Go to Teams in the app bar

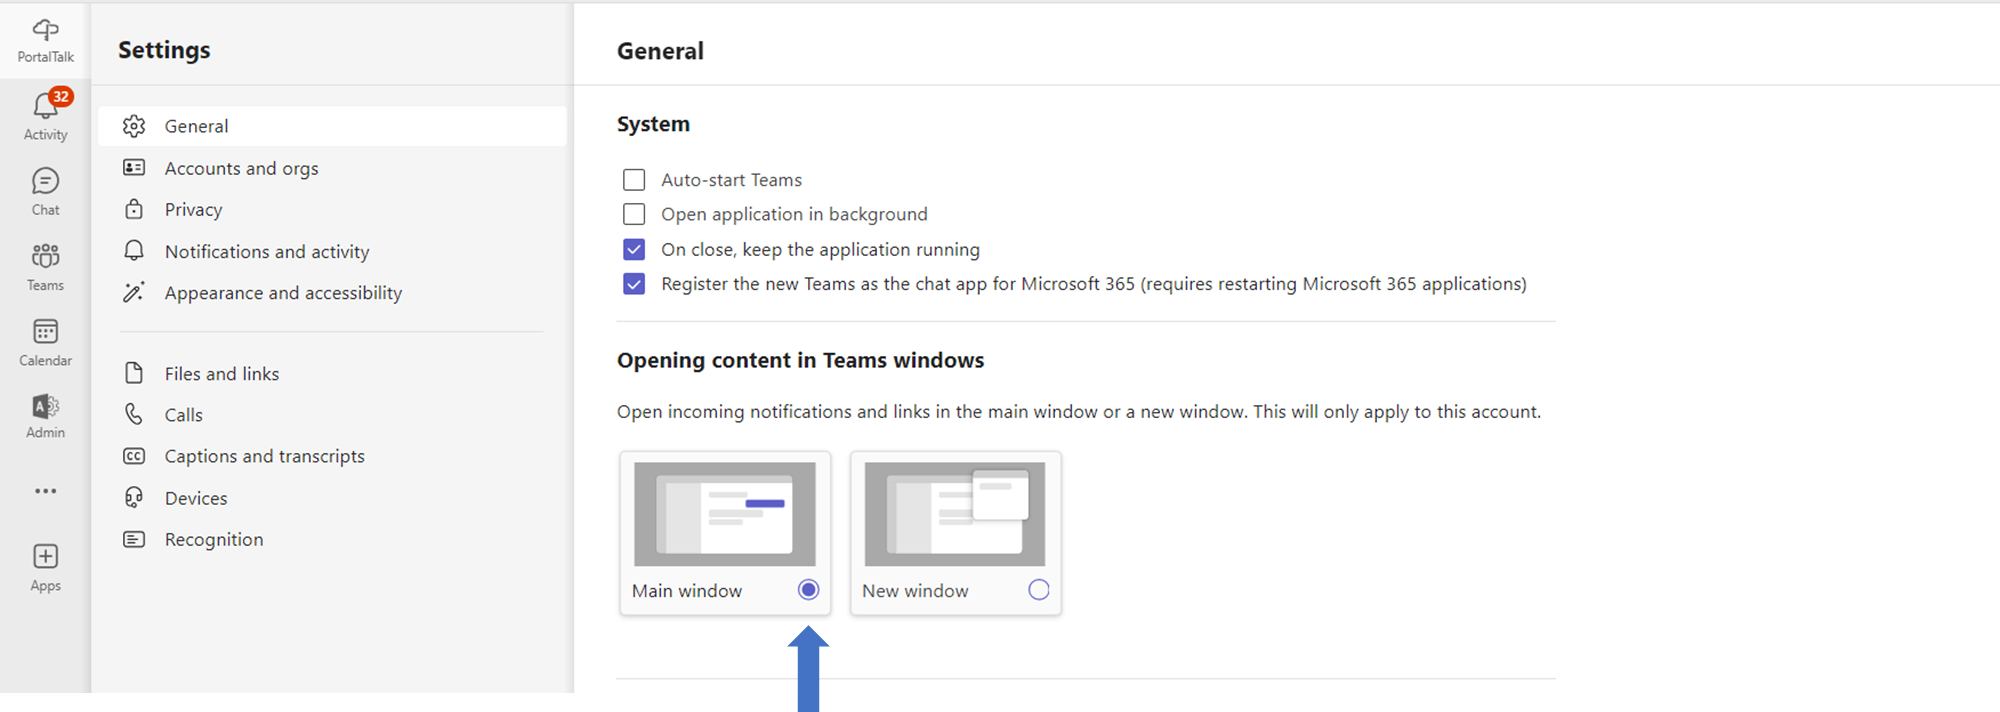[x=45, y=266]
